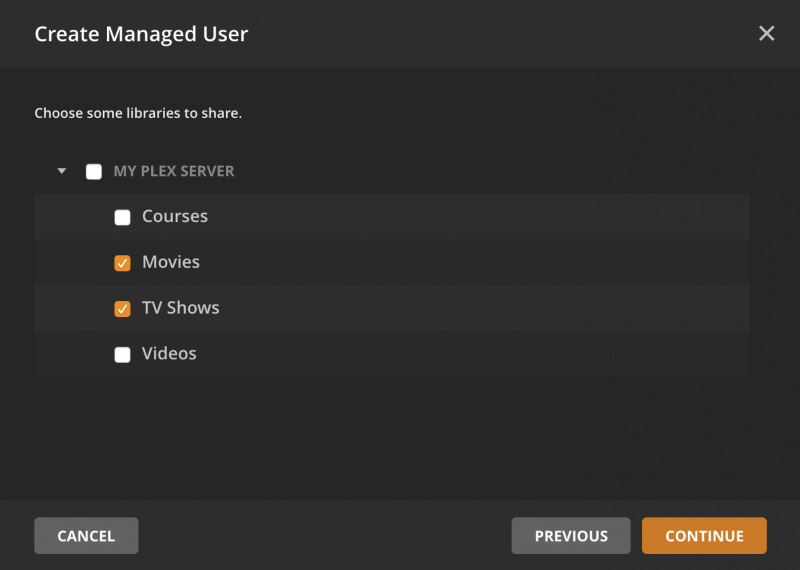
Task: Click the TV Shows library name
Action: click(x=181, y=308)
